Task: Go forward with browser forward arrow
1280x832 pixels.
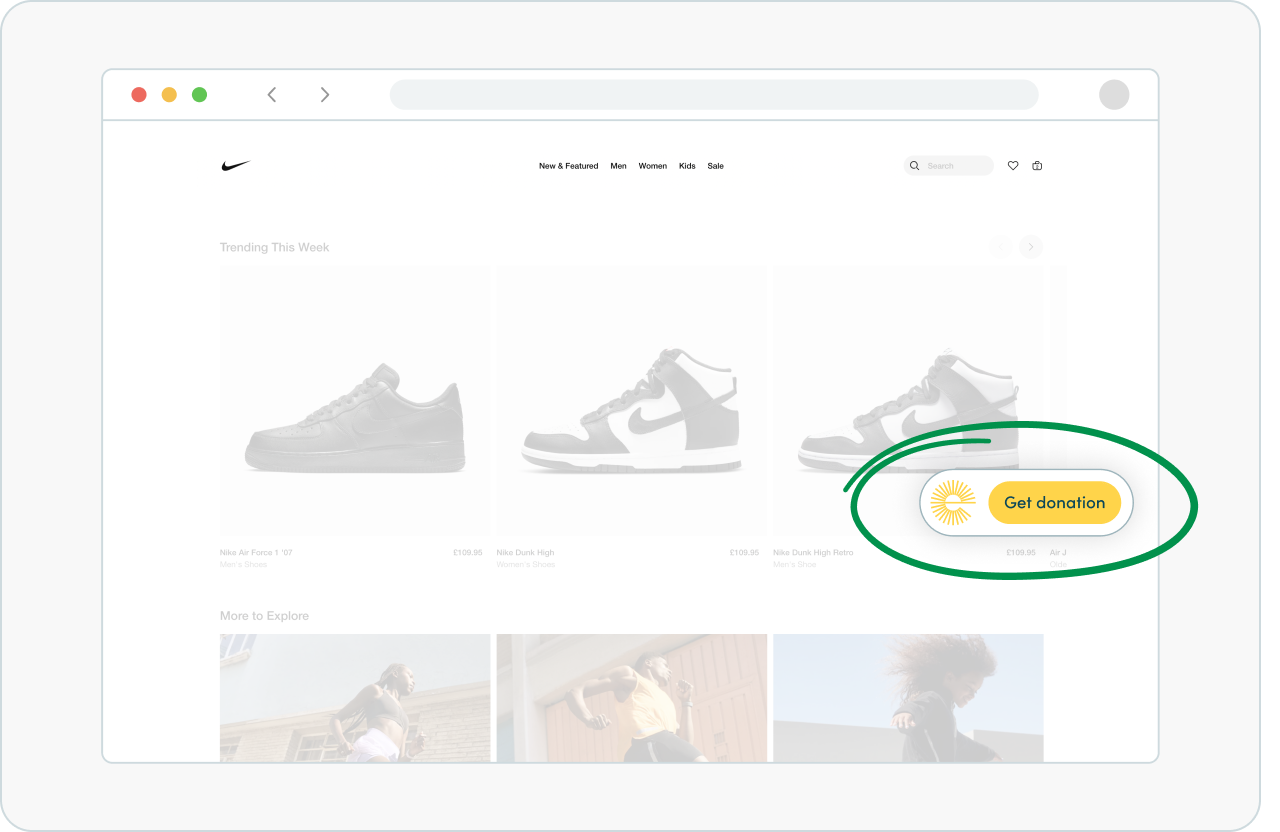Action: coord(324,95)
